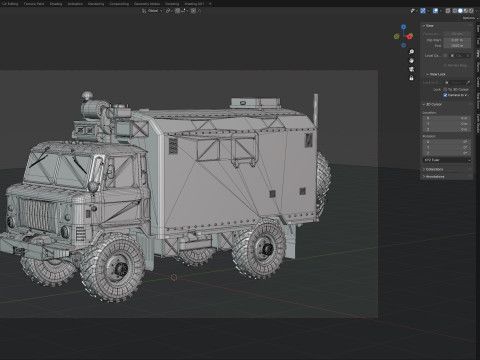480x360 pixels.
Task: Open the Compositing workspace tab
Action: [x=119, y=4]
